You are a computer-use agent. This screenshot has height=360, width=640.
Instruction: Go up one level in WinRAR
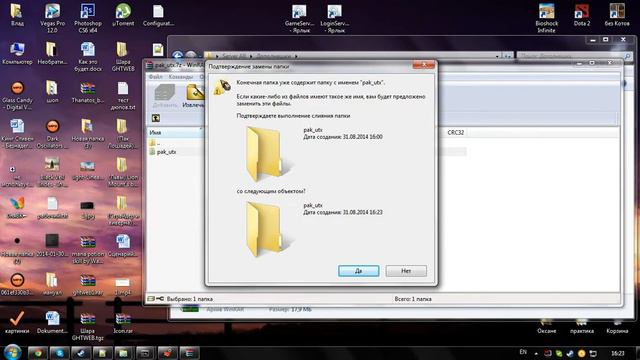pyautogui.click(x=156, y=118)
